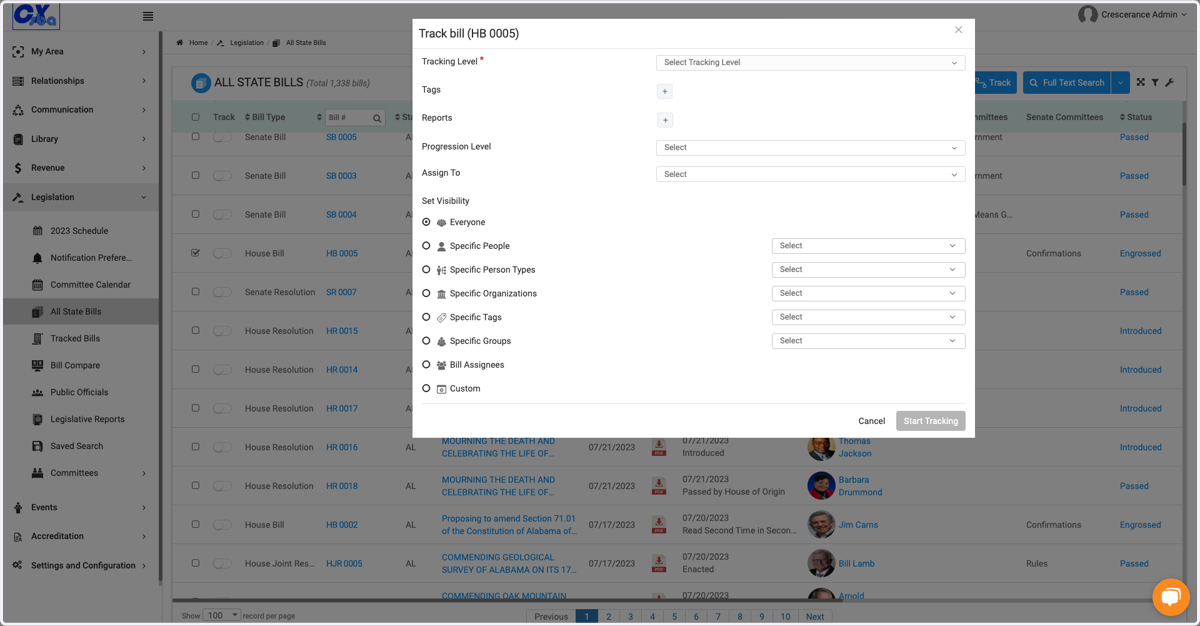Image resolution: width=1200 pixels, height=626 pixels.
Task: Expand the Revenue sidebar menu
Action: pos(80,168)
